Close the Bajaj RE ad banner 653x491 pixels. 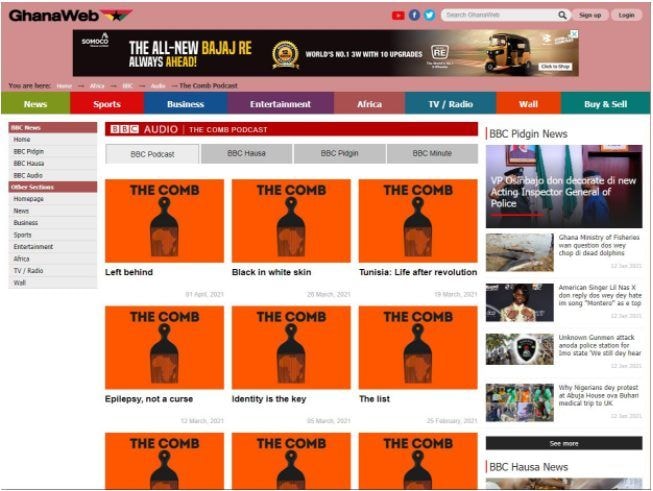click(x=574, y=33)
